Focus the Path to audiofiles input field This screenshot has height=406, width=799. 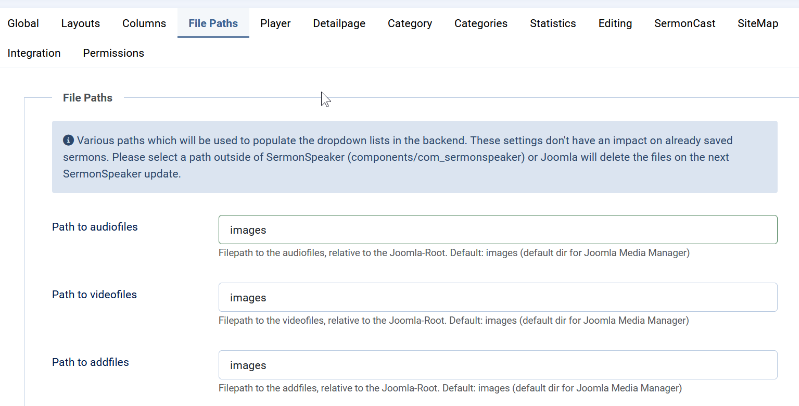(497, 230)
